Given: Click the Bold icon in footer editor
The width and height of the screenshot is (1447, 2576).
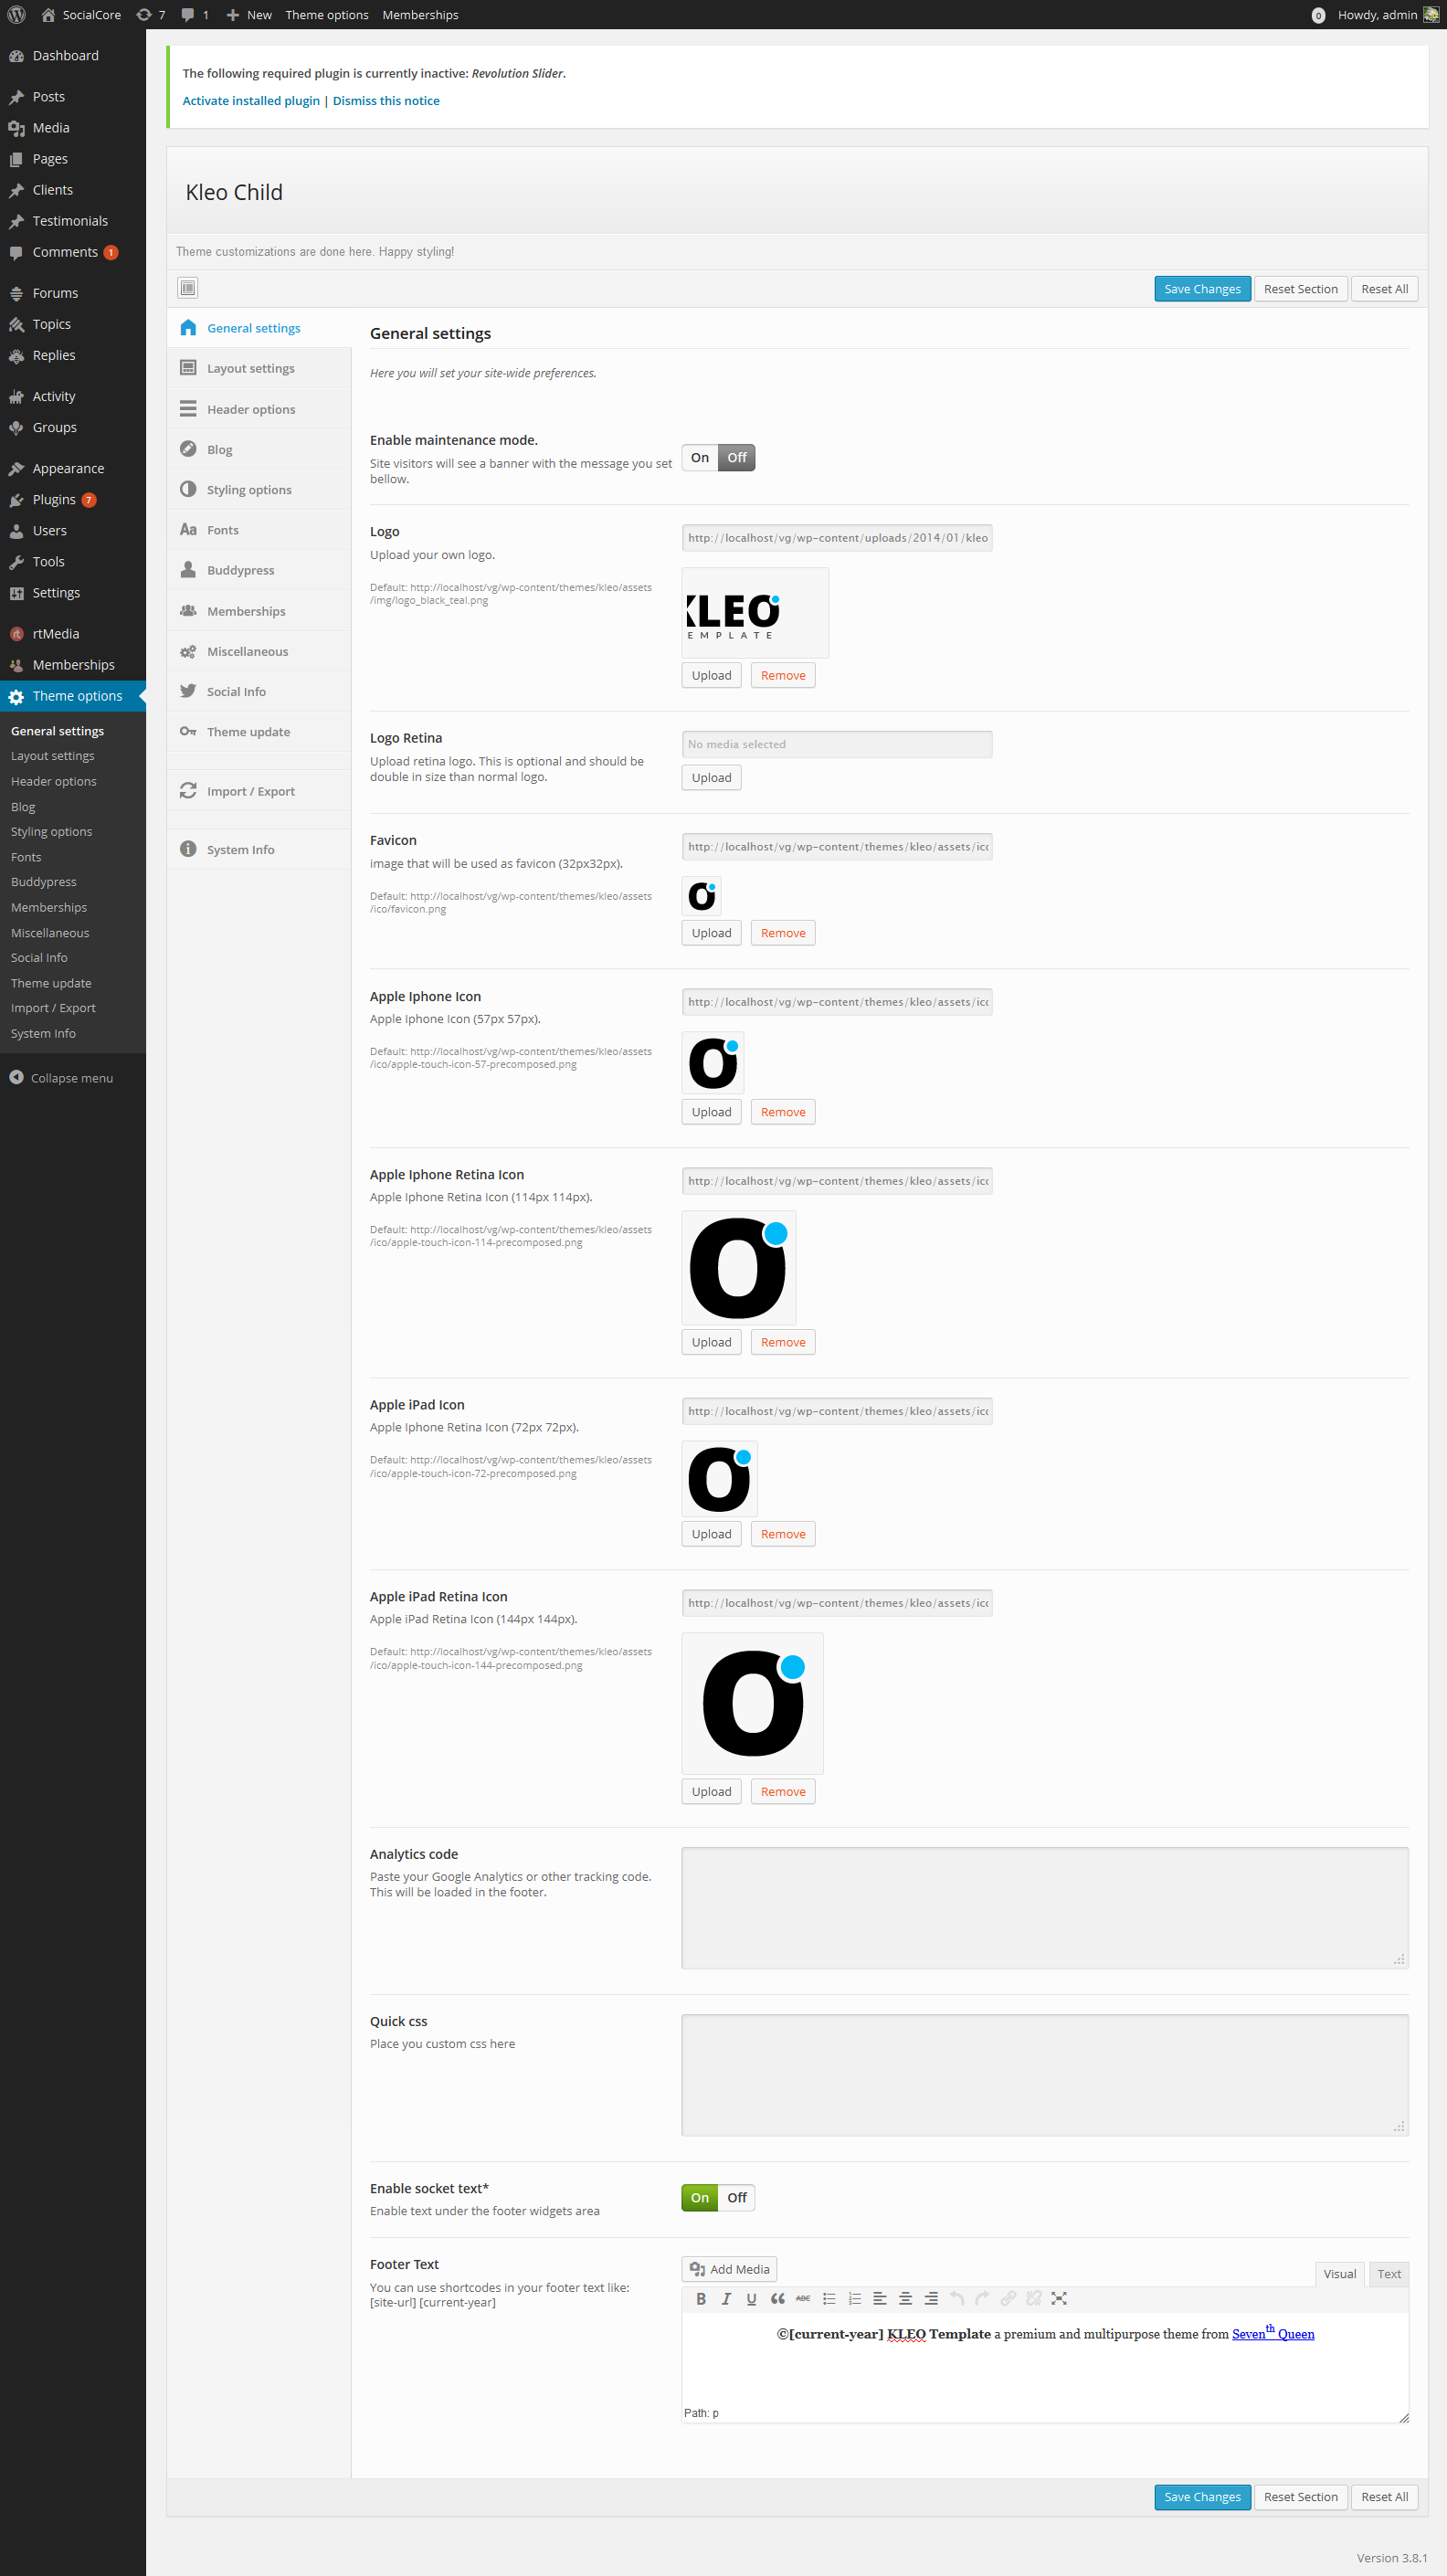Looking at the screenshot, I should (x=701, y=2298).
